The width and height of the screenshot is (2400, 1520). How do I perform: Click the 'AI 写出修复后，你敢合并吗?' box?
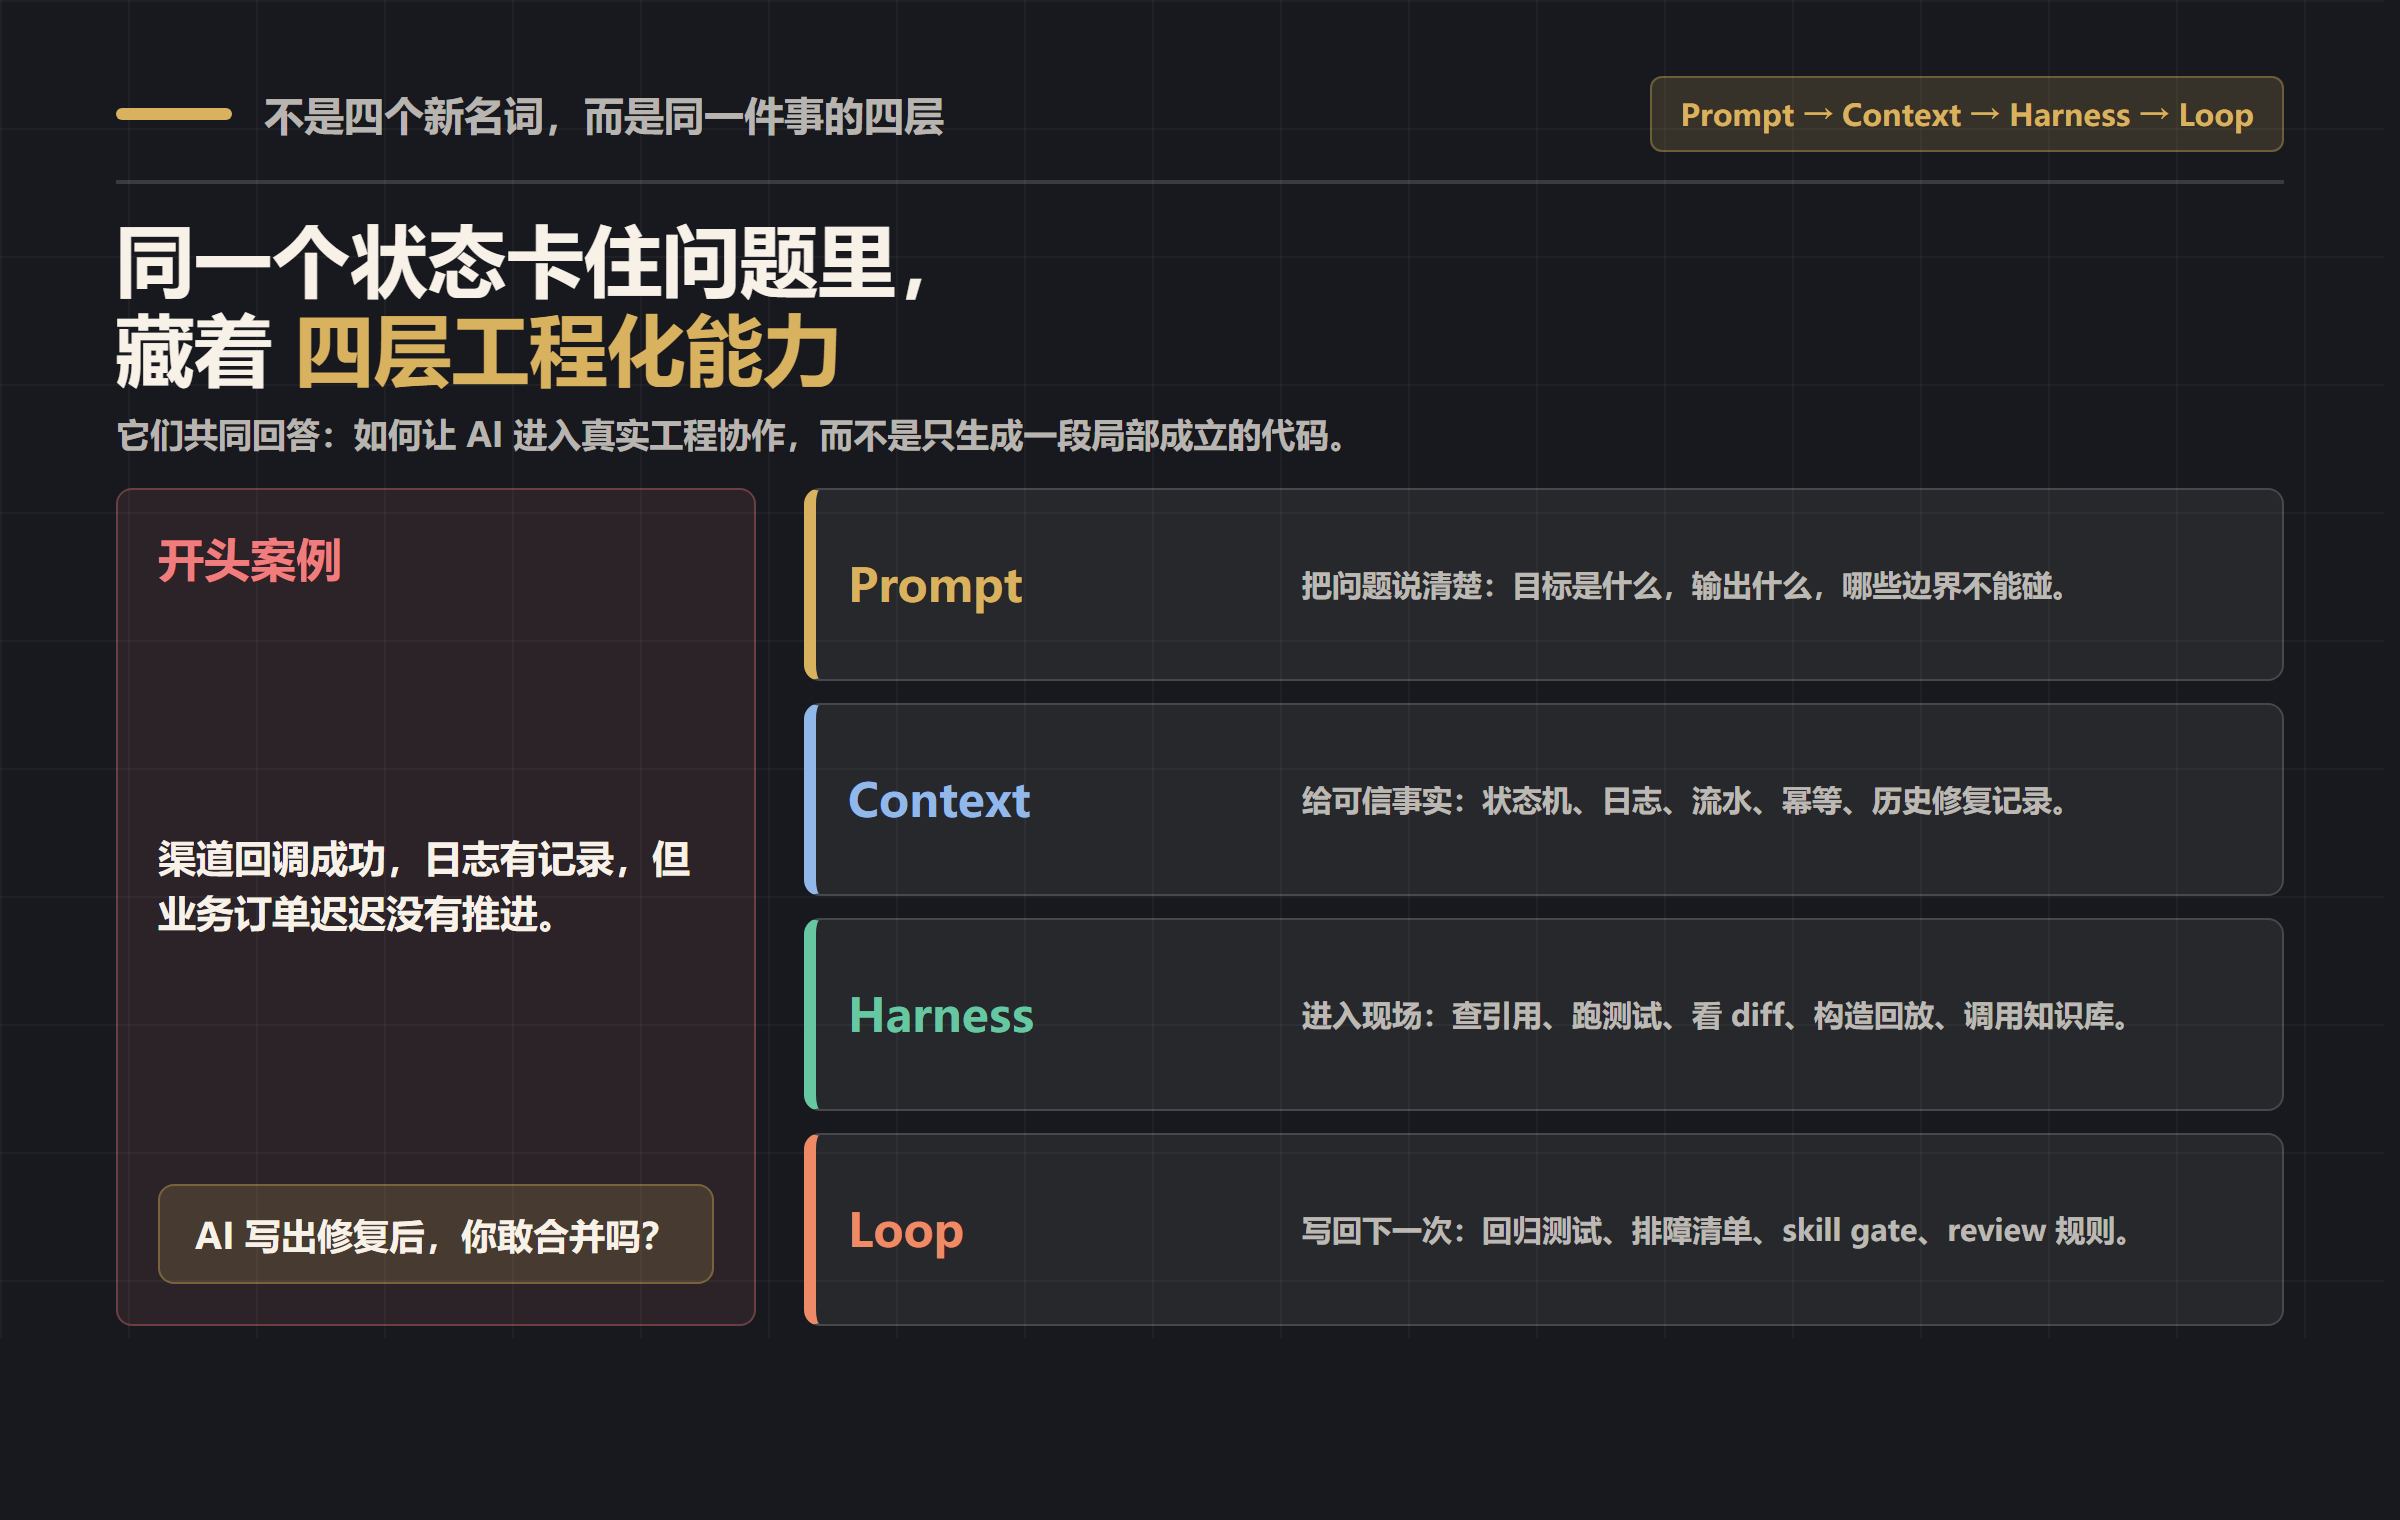[436, 1234]
